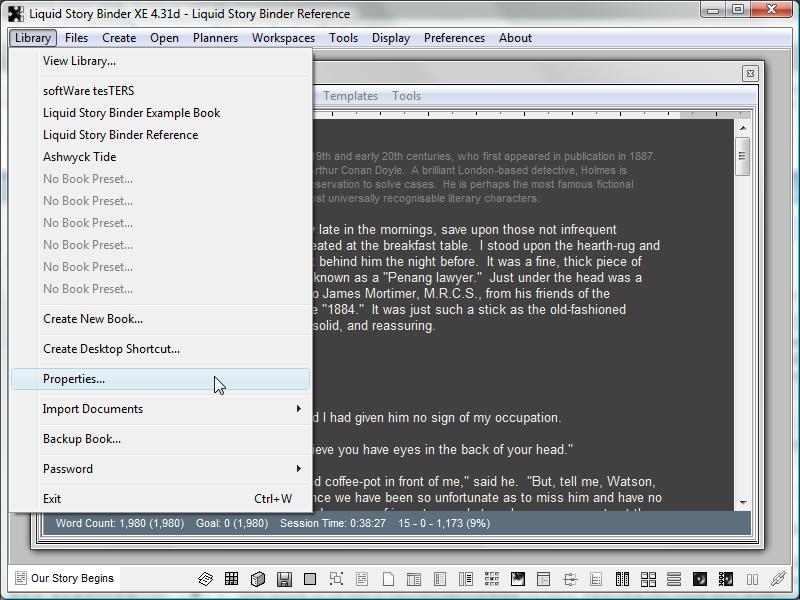Click the 3D box icon in bottom toolbar
The height and width of the screenshot is (600, 800).
[257, 579]
